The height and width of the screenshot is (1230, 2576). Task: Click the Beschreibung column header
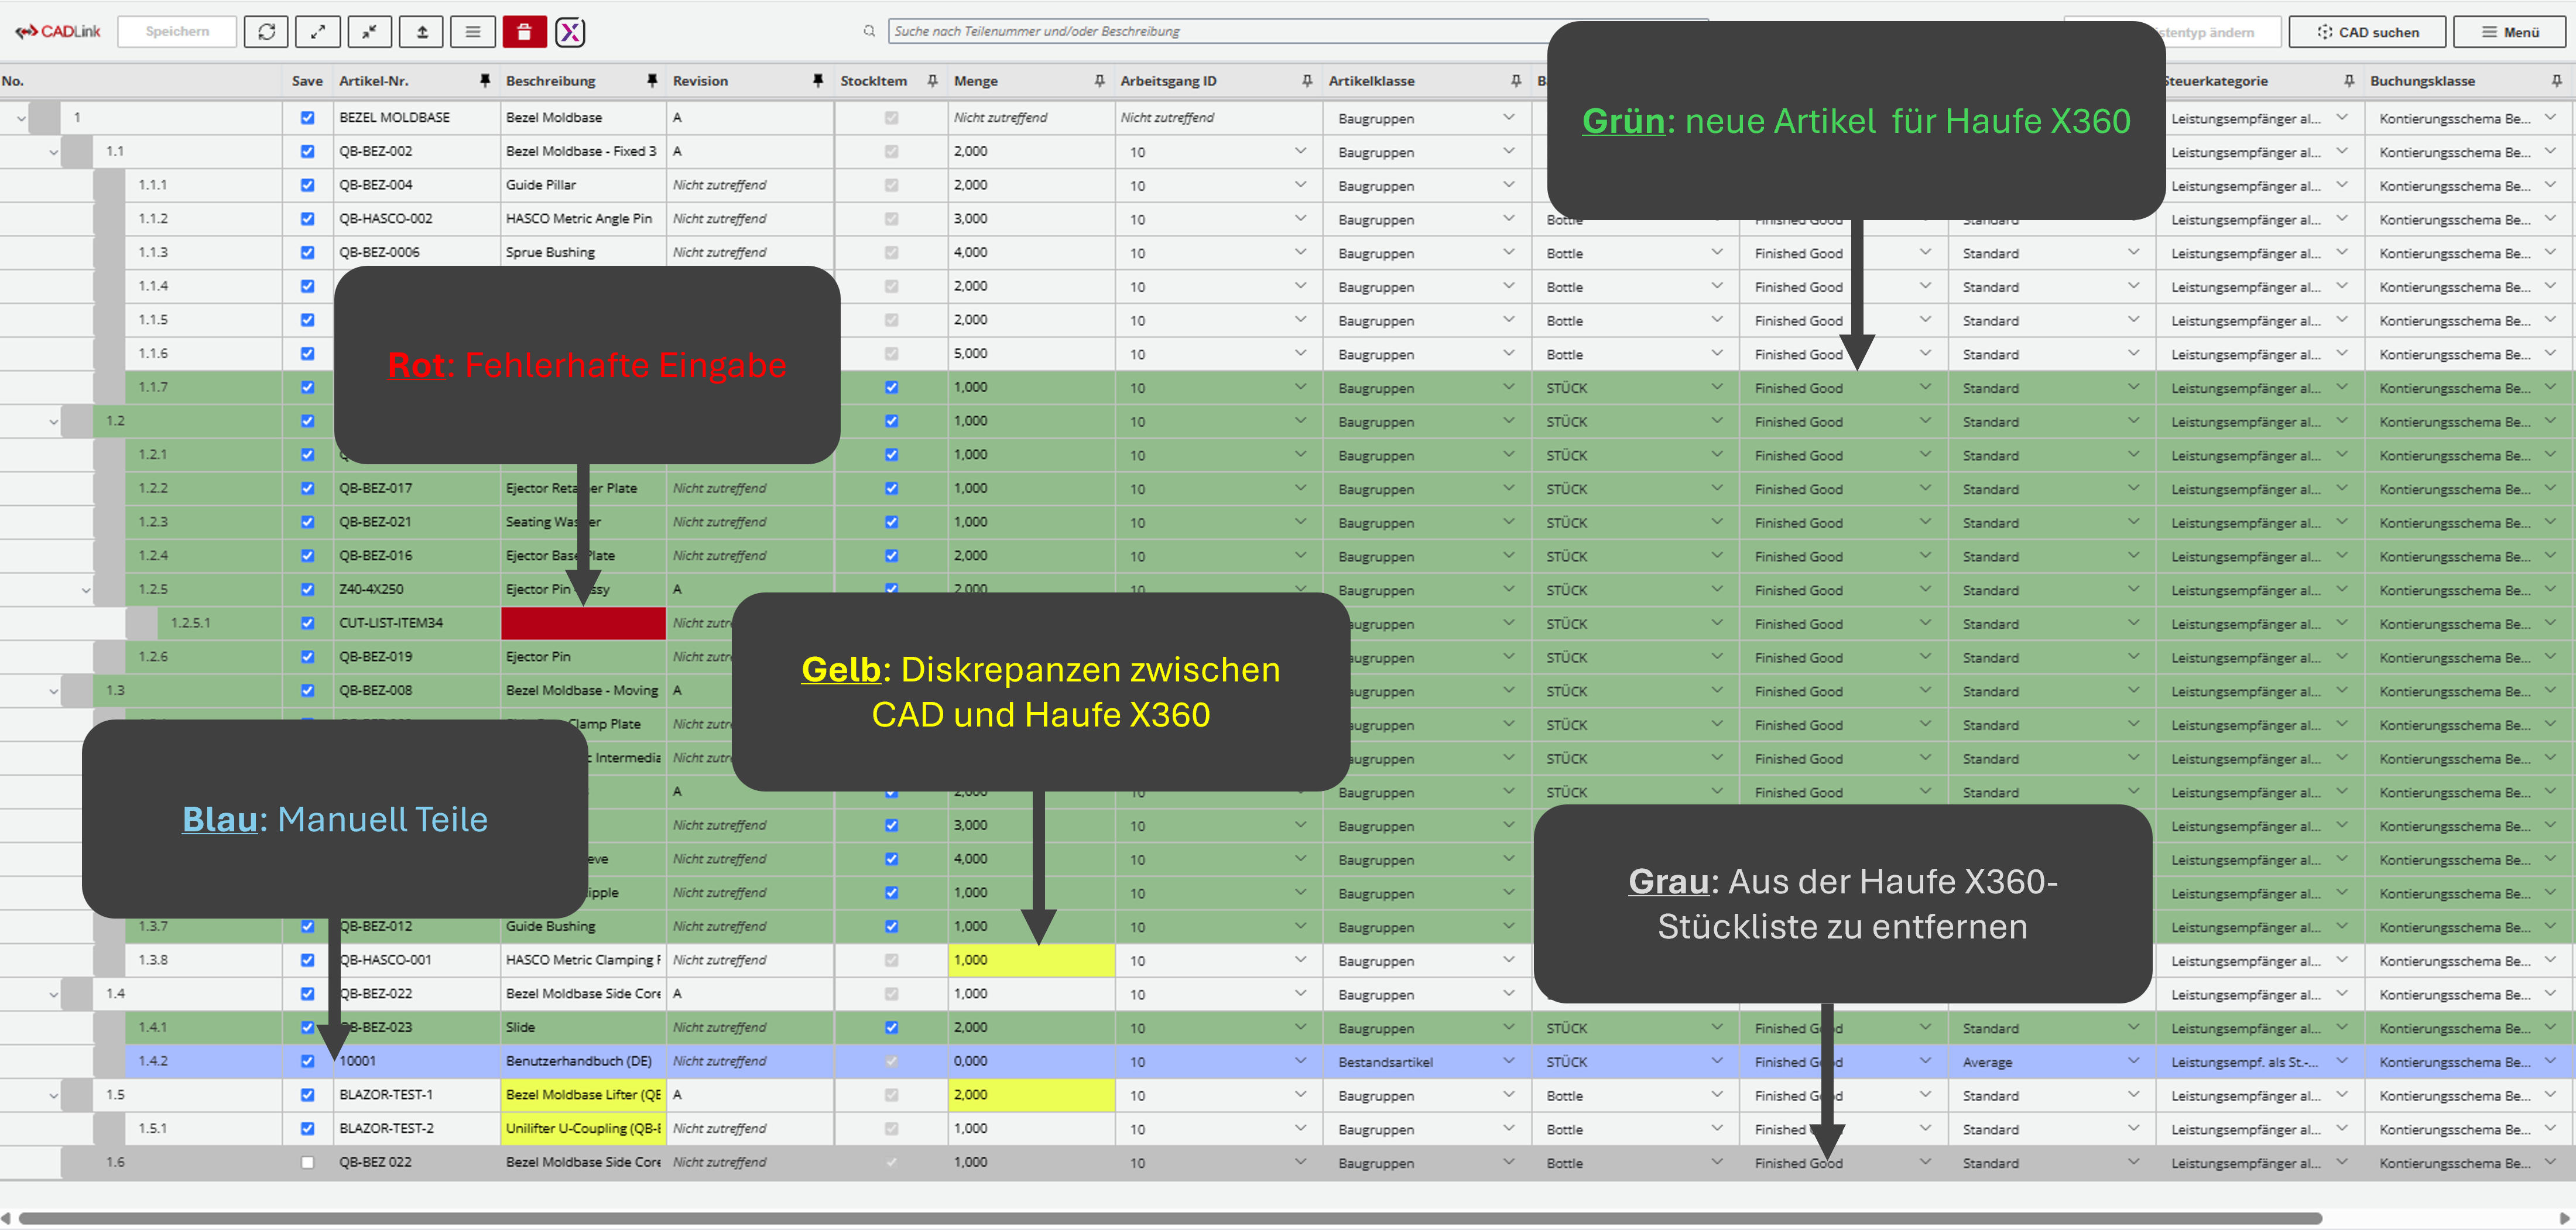(x=551, y=81)
